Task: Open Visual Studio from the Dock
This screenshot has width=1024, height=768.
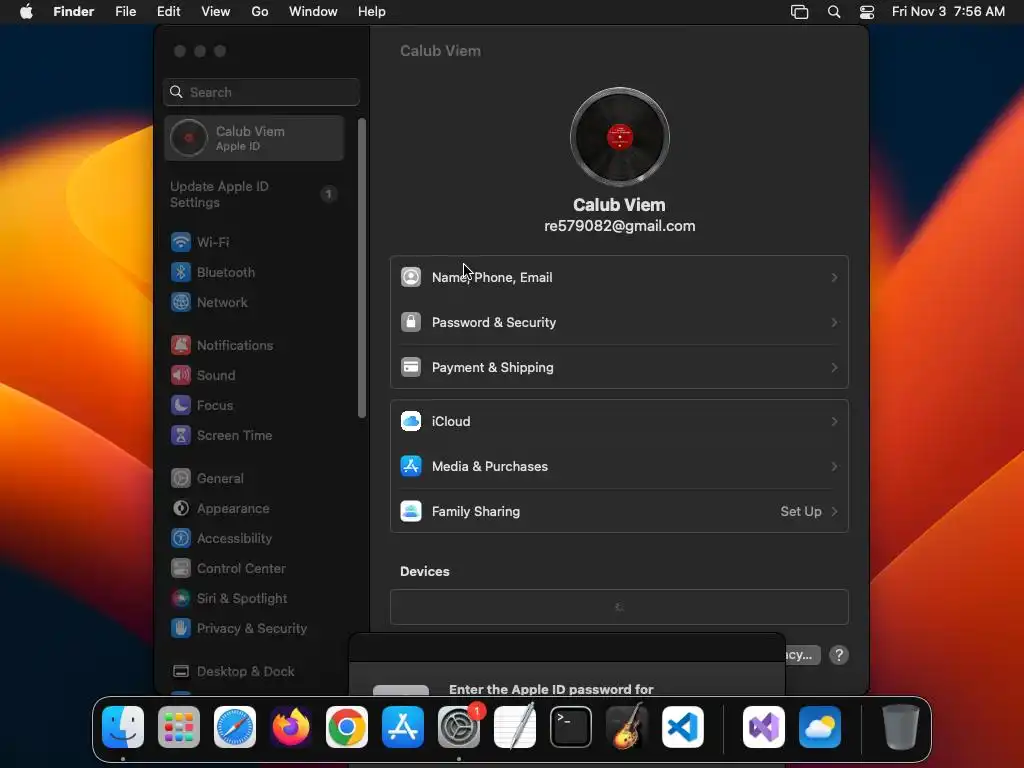Action: click(x=763, y=727)
